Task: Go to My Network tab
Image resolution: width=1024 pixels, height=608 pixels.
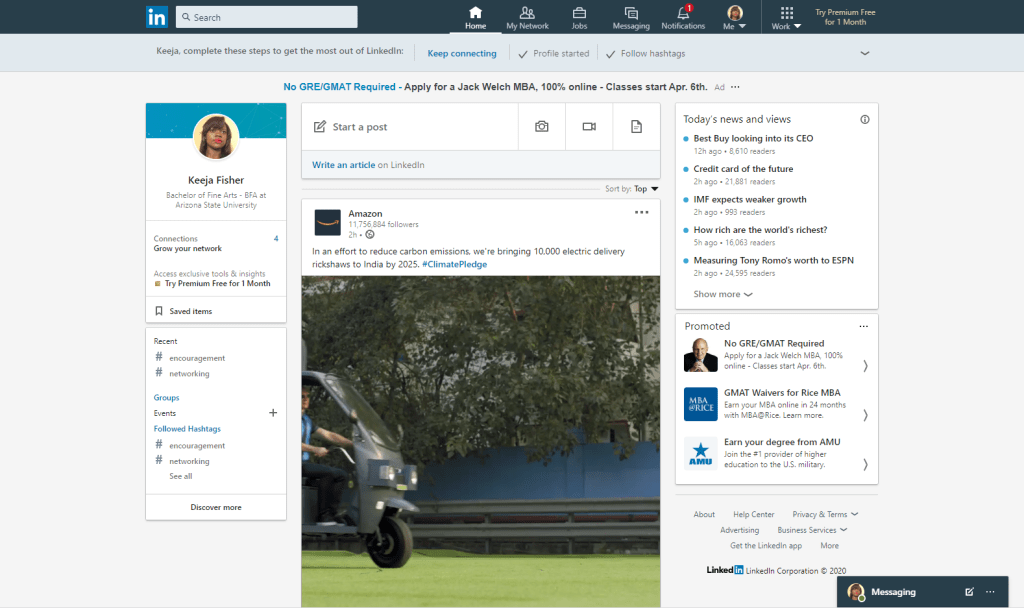Action: pyautogui.click(x=527, y=17)
